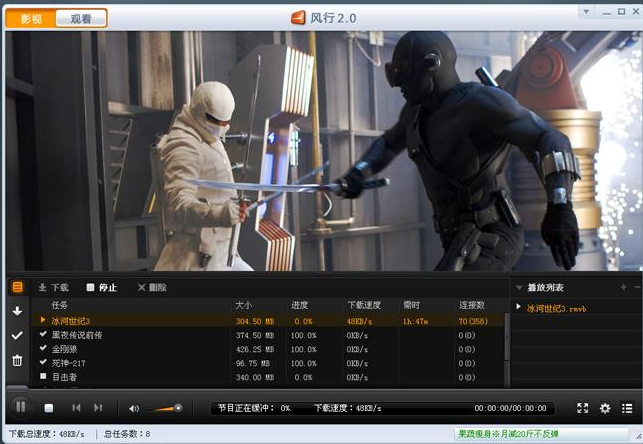Viewport: 643px width, 444px height.
Task: Skip to the previous track
Action: pos(76,408)
